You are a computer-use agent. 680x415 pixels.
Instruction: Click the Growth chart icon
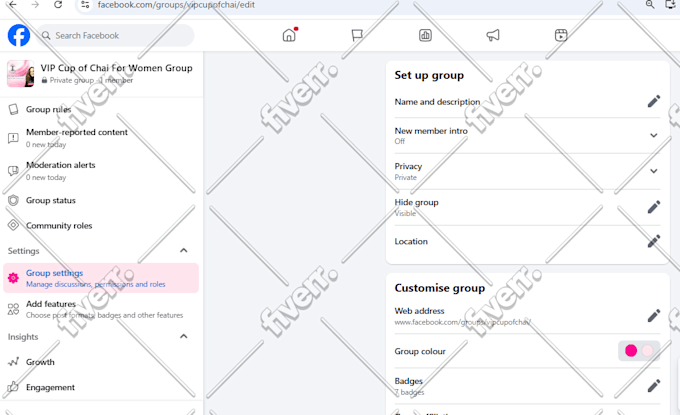(x=13, y=362)
